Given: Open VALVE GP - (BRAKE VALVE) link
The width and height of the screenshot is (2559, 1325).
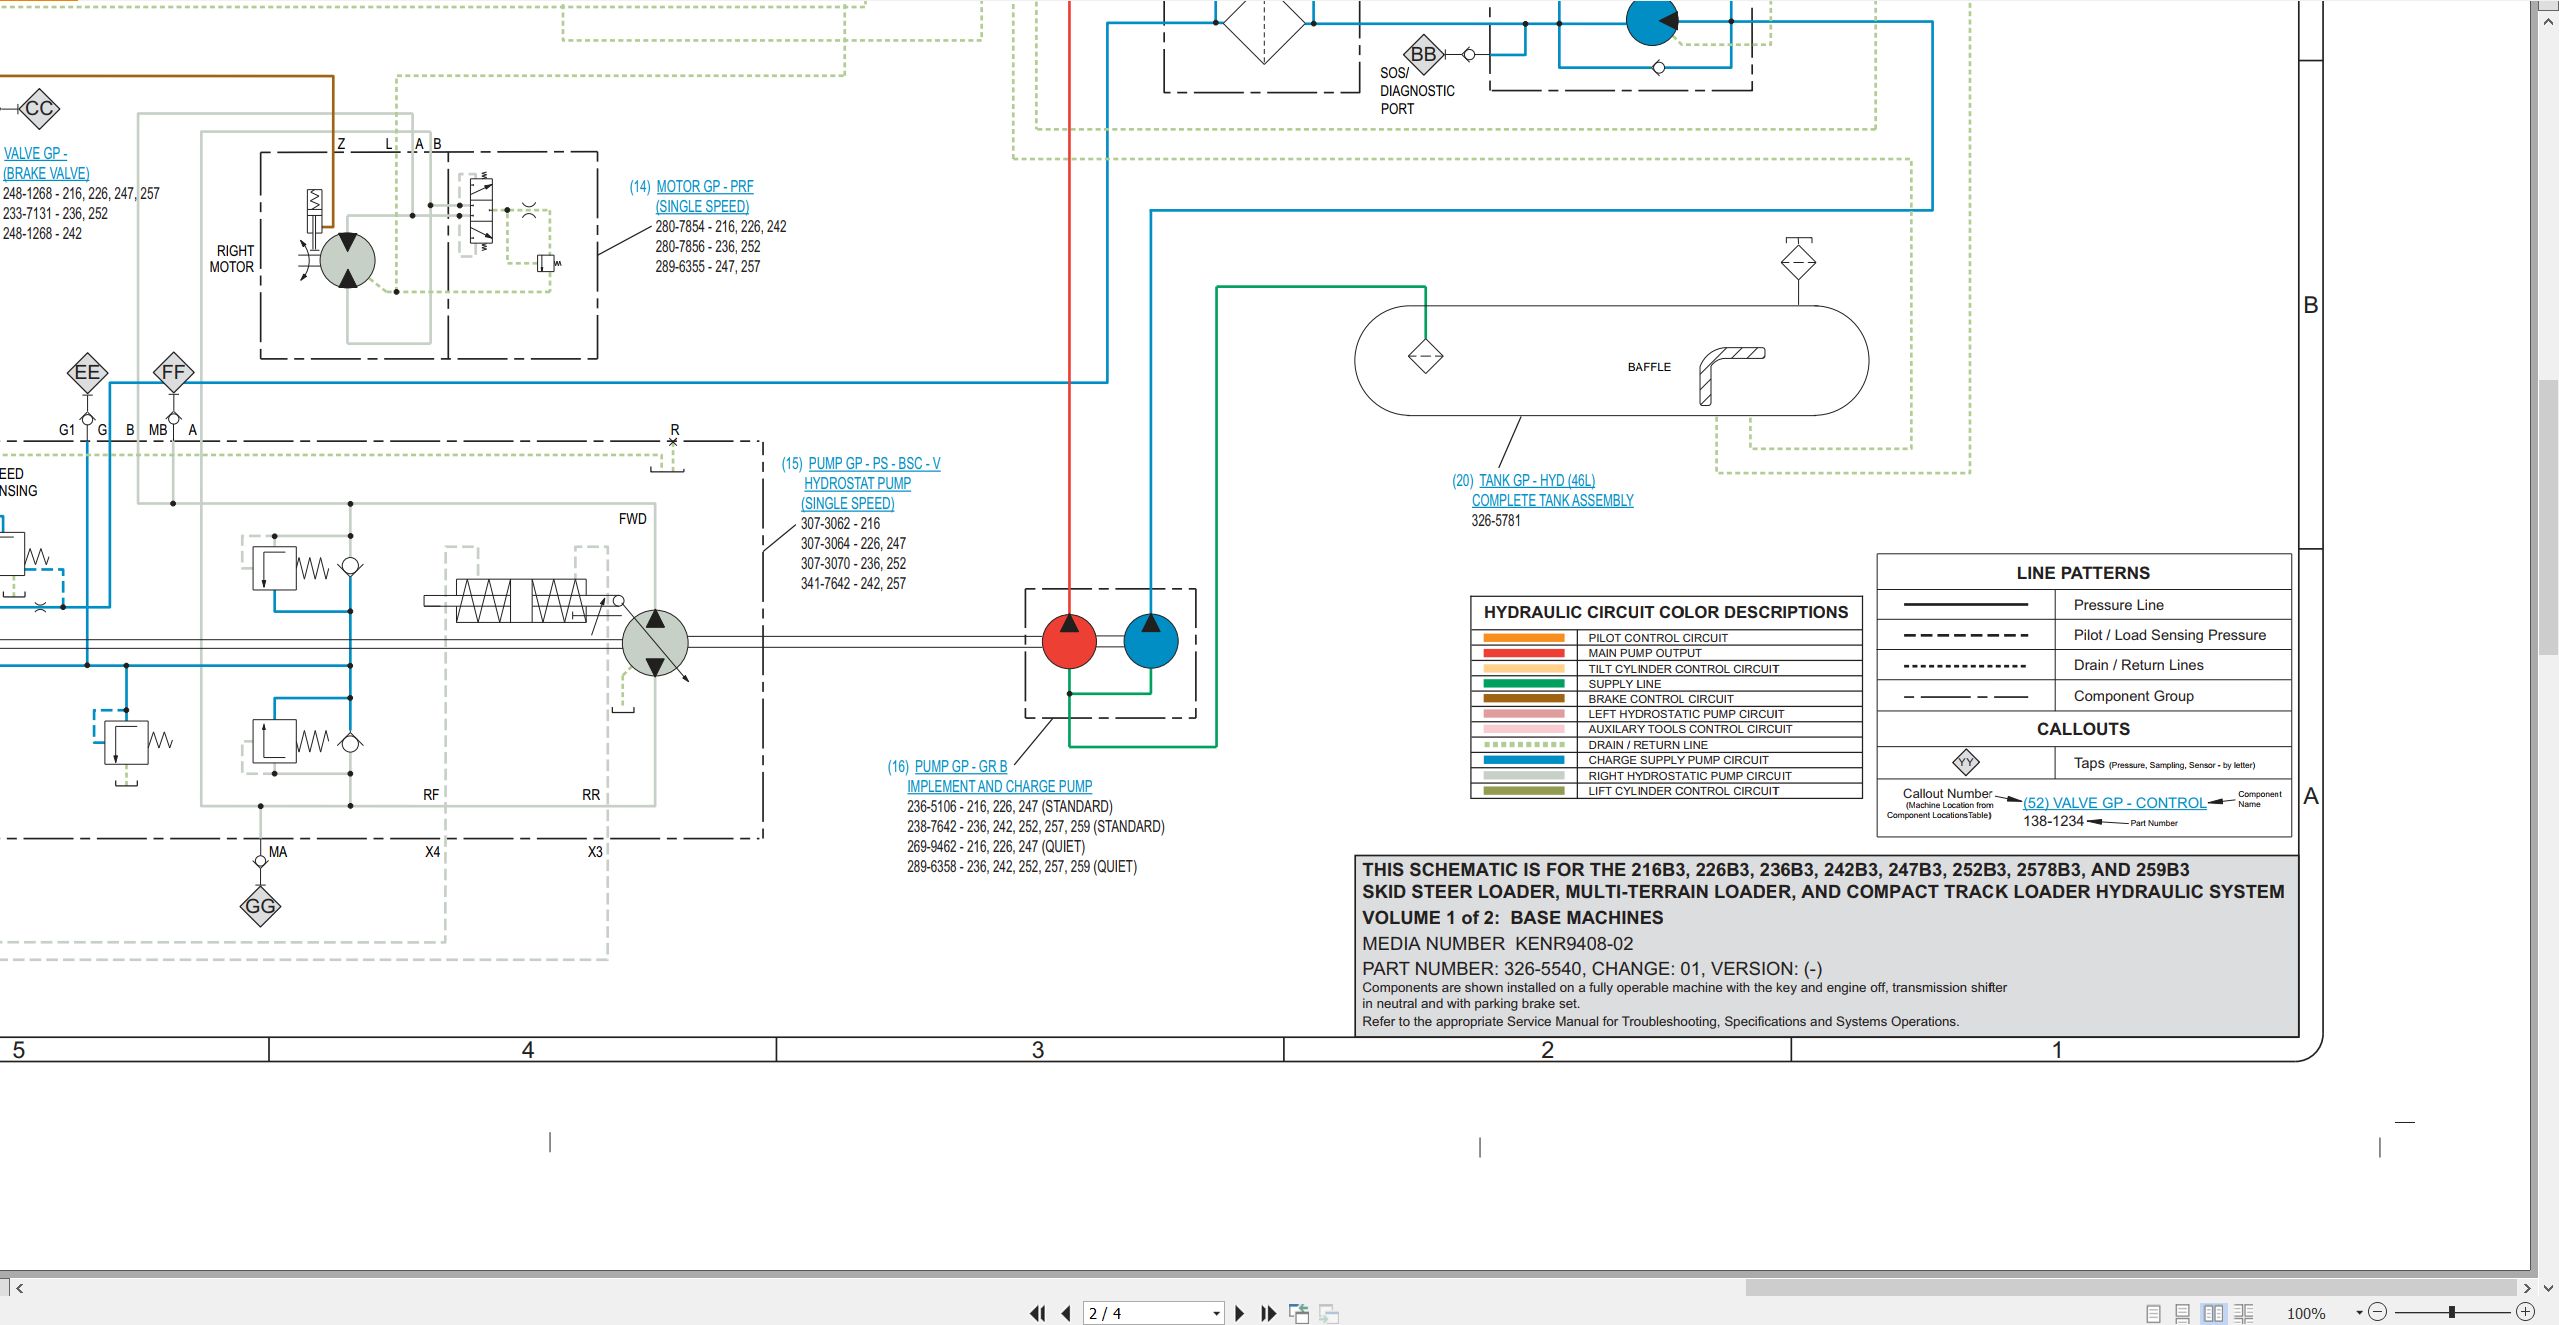Looking at the screenshot, I should tap(46, 164).
